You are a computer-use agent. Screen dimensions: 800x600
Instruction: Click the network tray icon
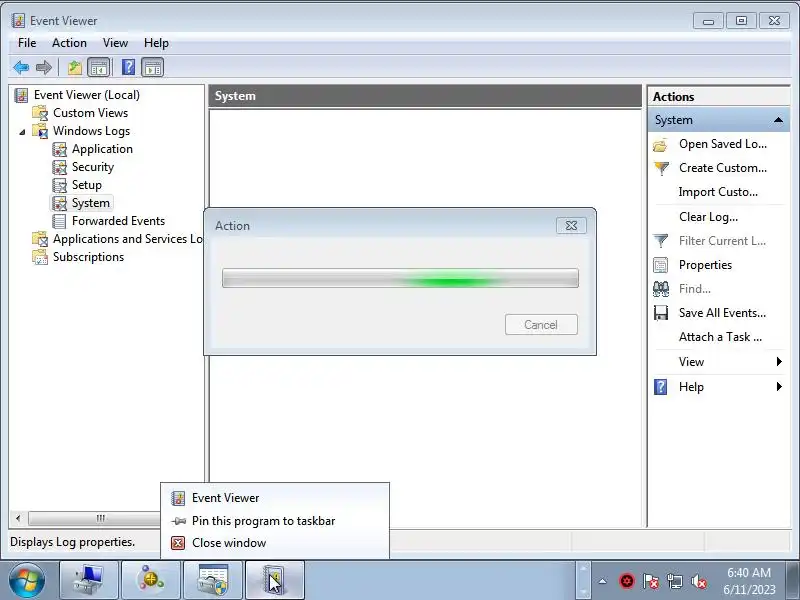point(675,581)
